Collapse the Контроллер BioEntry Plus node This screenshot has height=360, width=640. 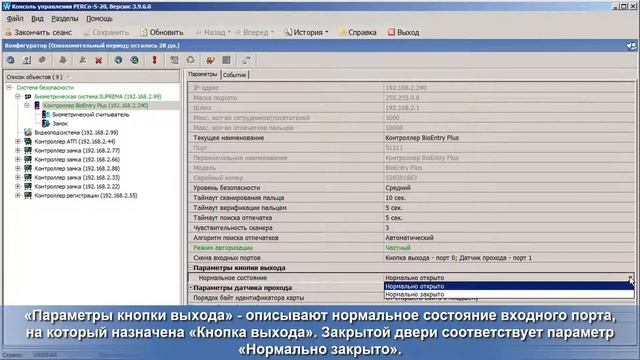[x=27, y=105]
